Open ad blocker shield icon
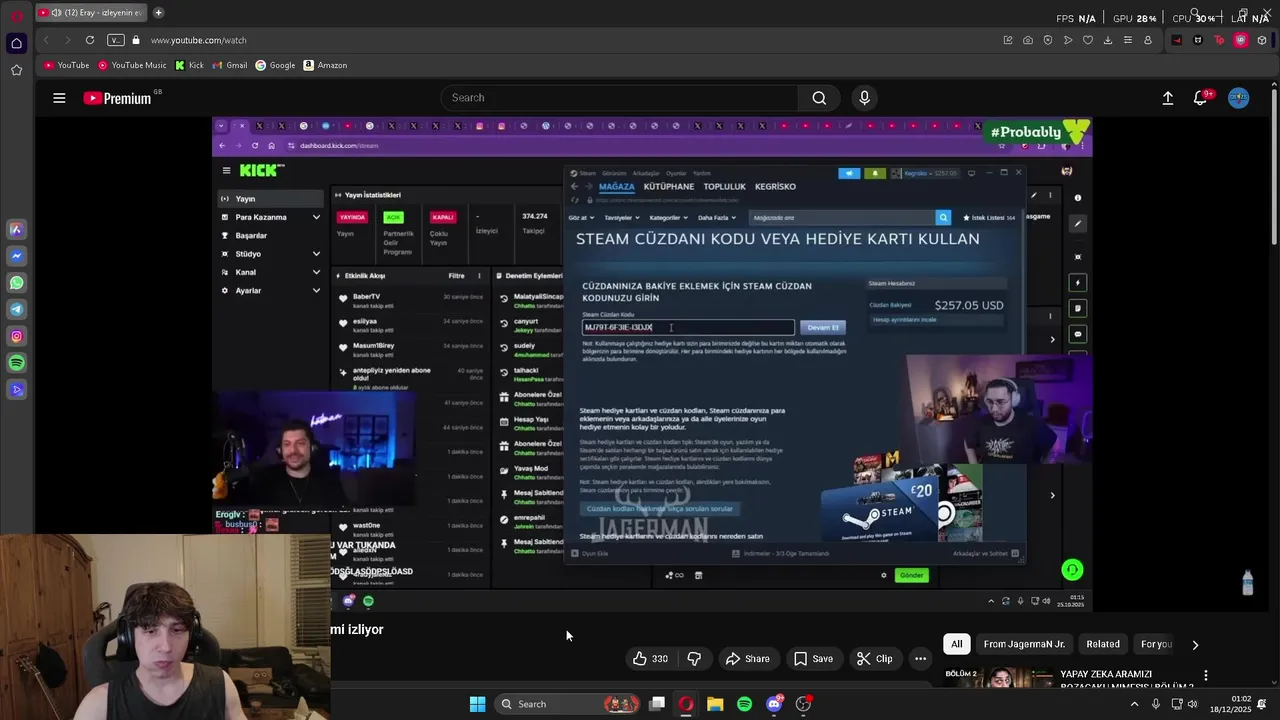Viewport: 1280px width, 720px height. tap(1048, 40)
